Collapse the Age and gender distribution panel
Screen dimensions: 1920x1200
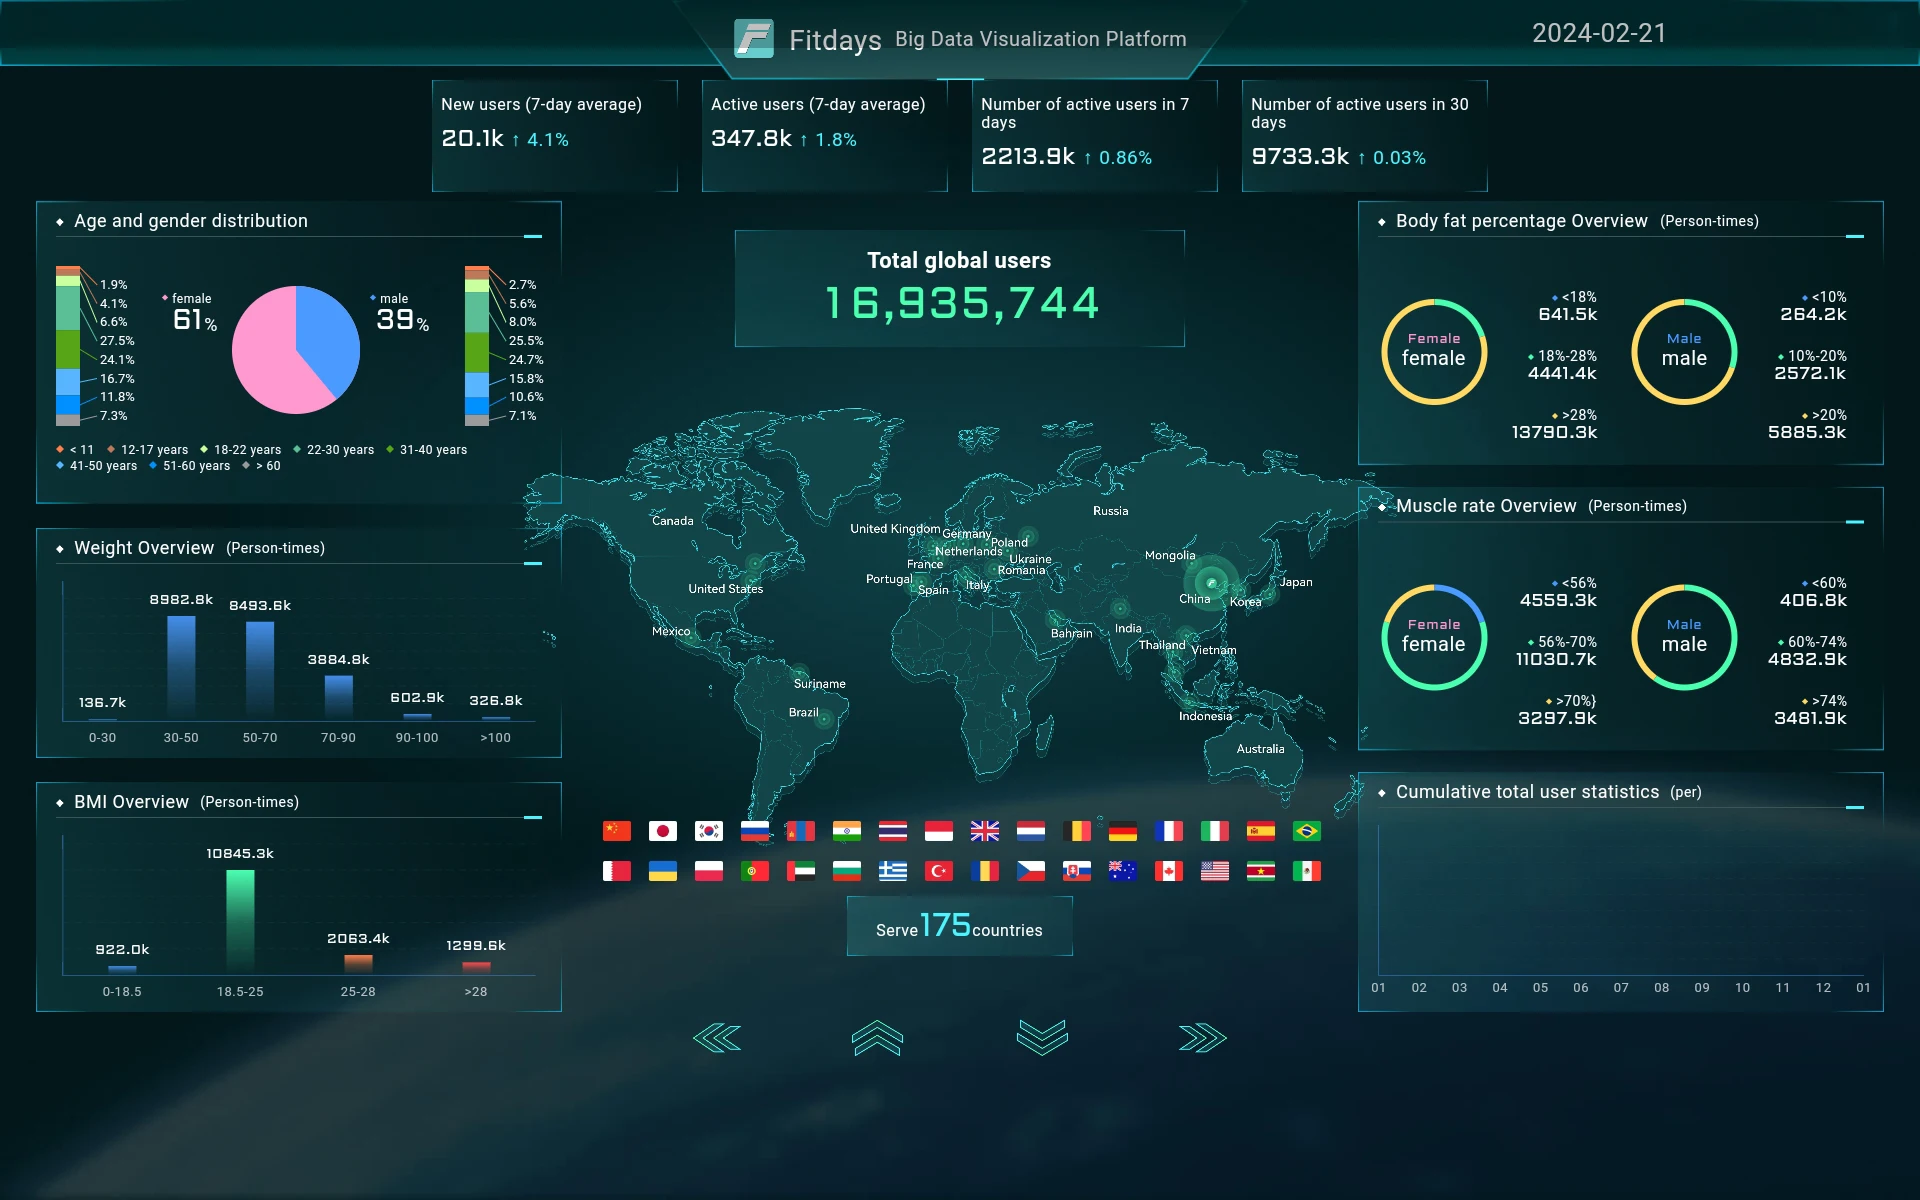(x=533, y=237)
